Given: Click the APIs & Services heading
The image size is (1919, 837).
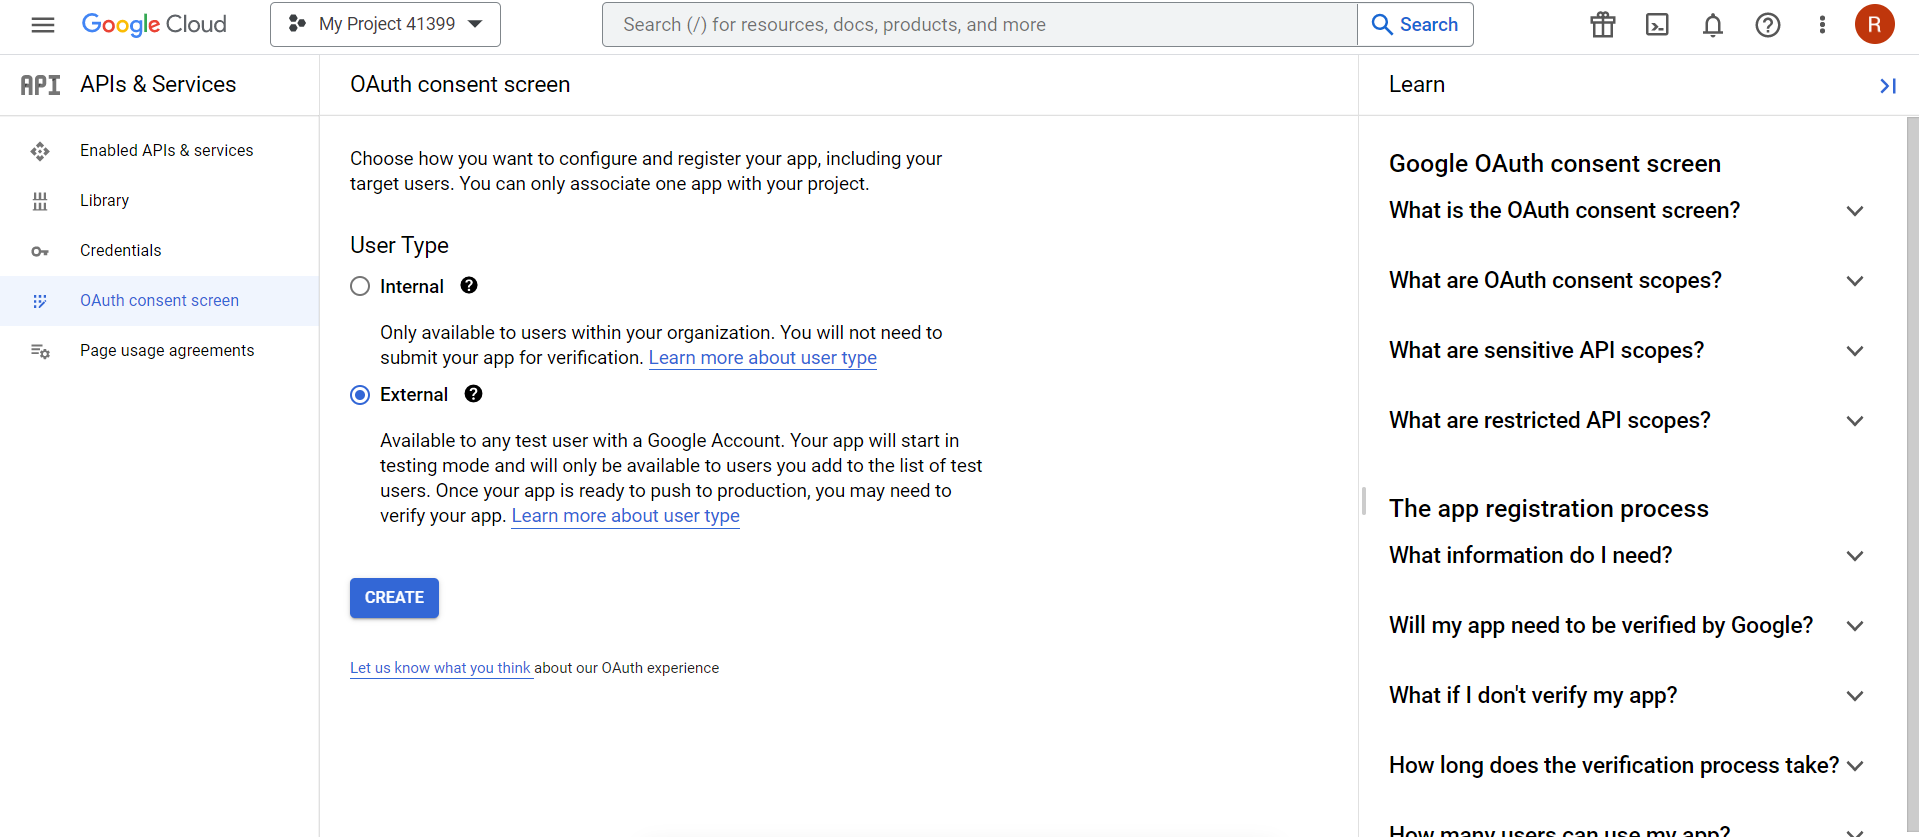Looking at the screenshot, I should [158, 85].
